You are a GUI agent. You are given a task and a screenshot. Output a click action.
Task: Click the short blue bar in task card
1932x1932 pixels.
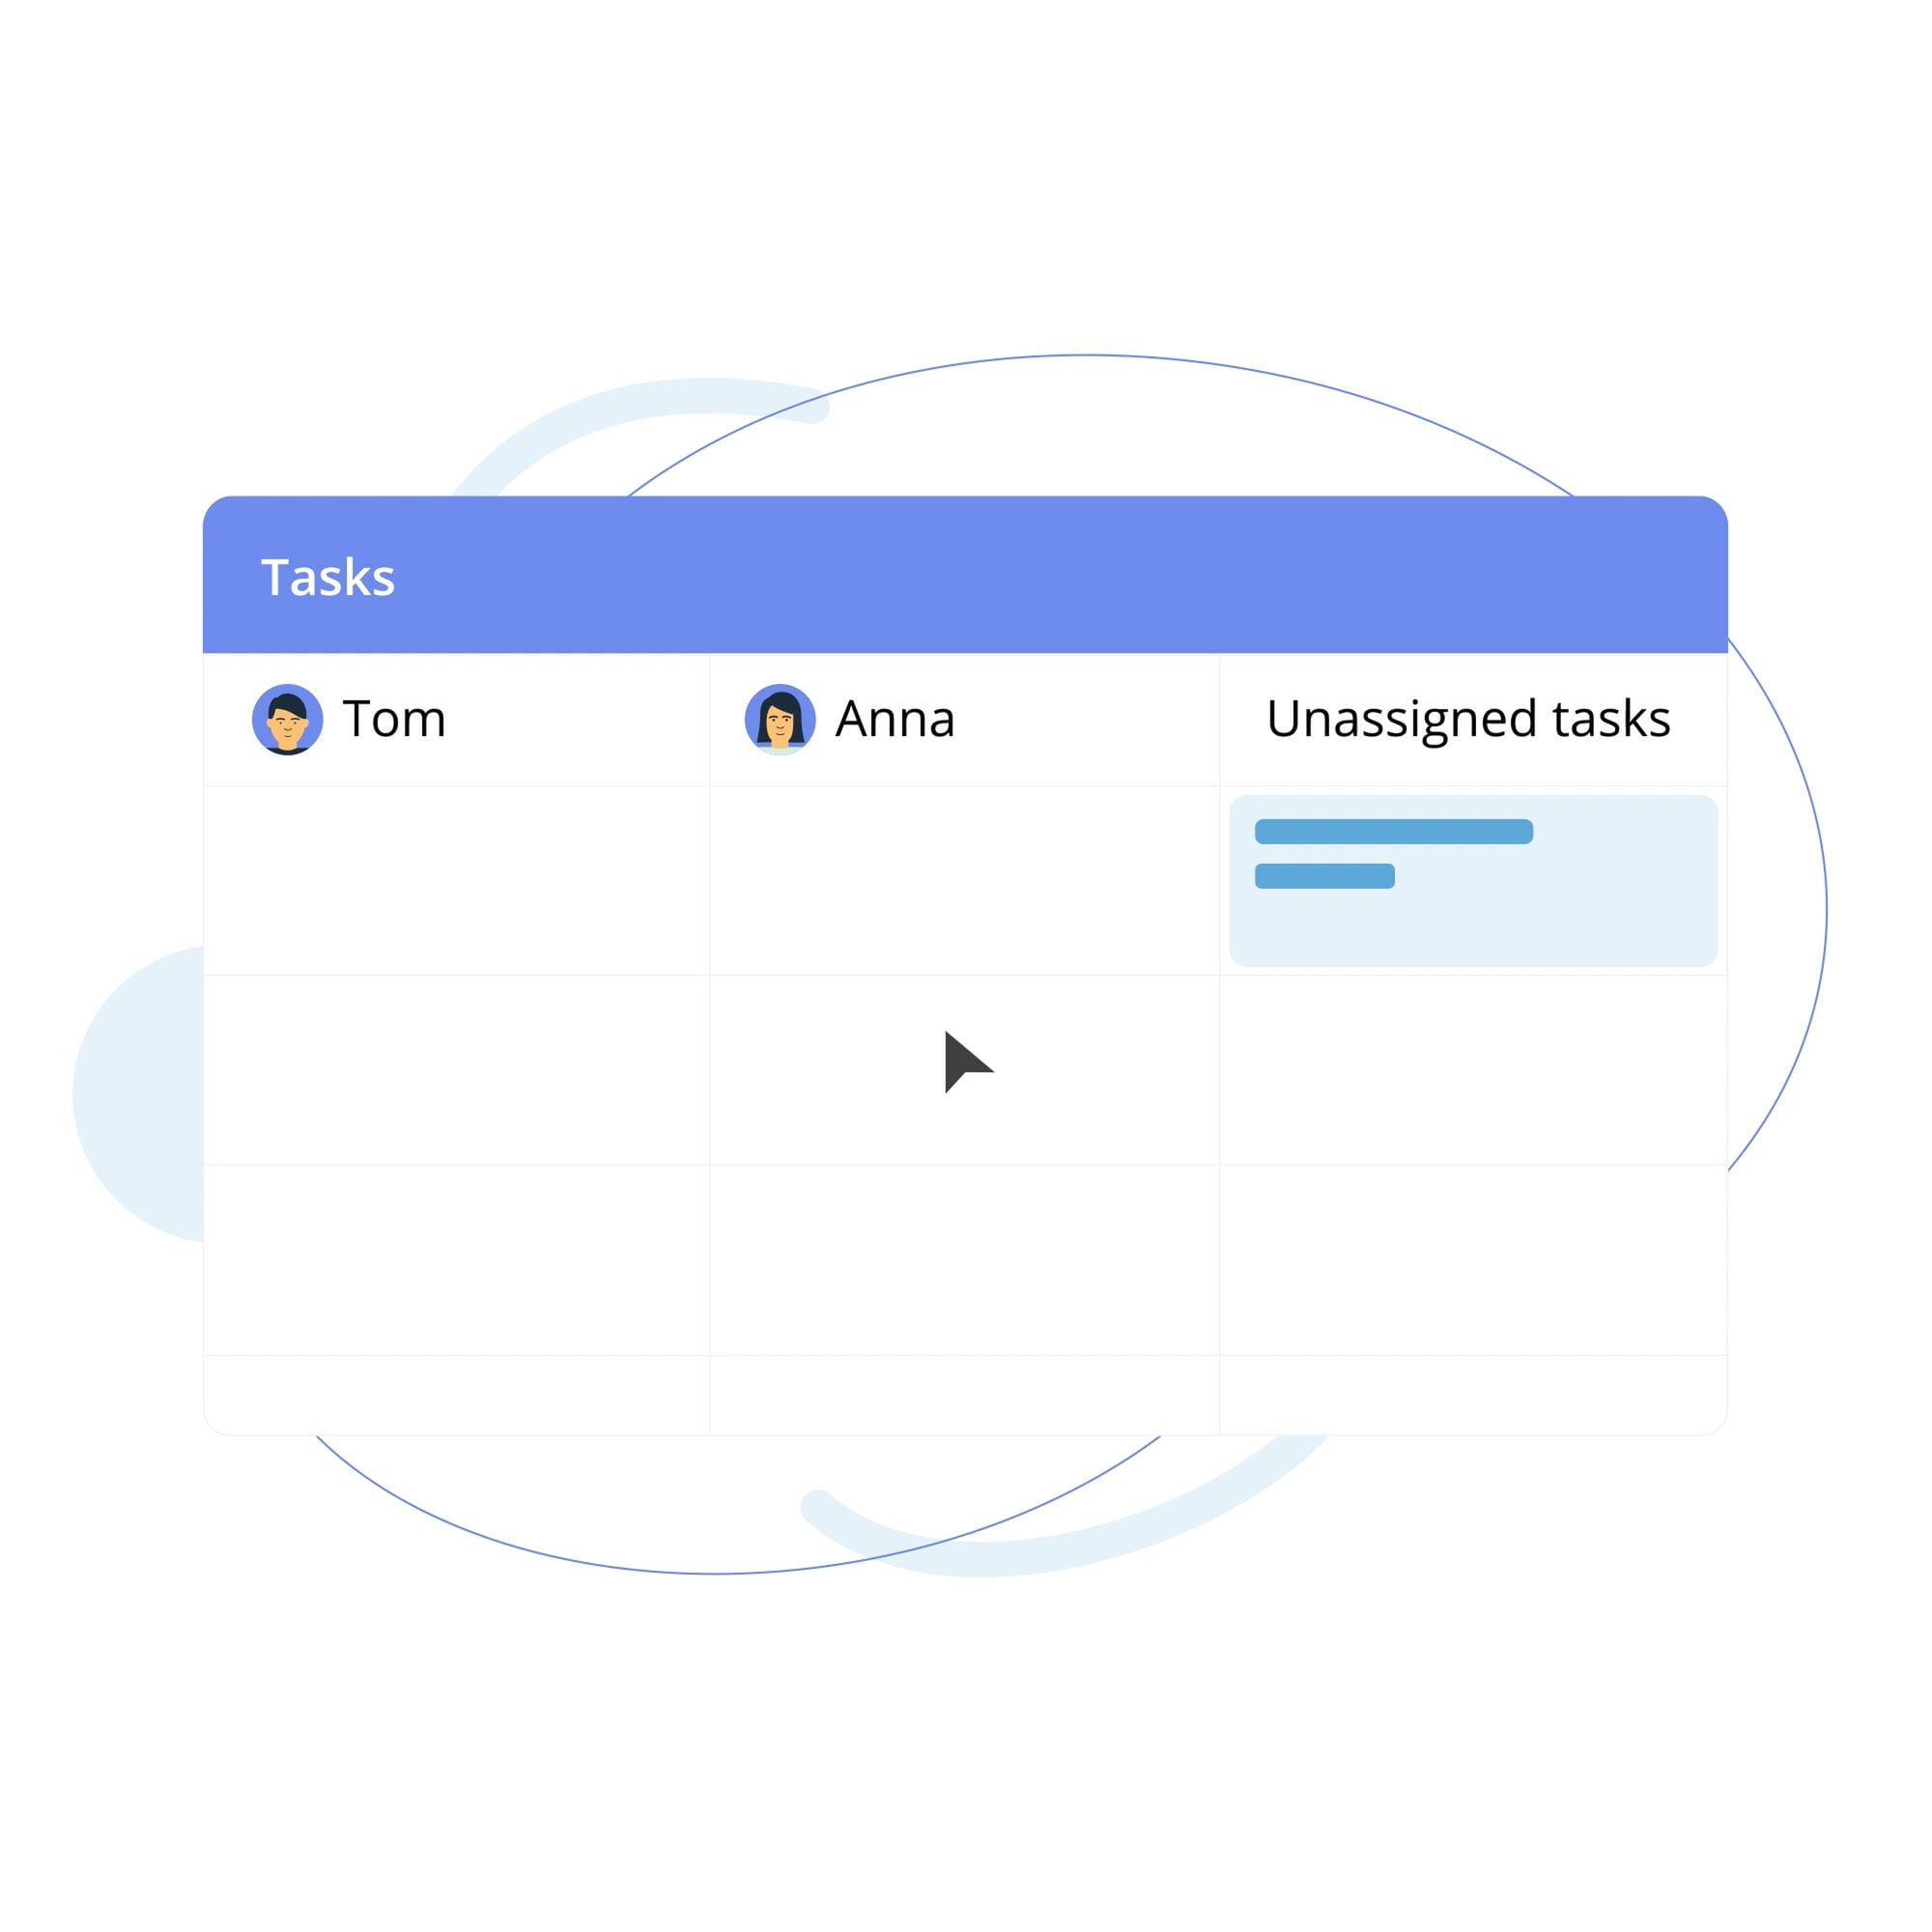[x=1324, y=875]
